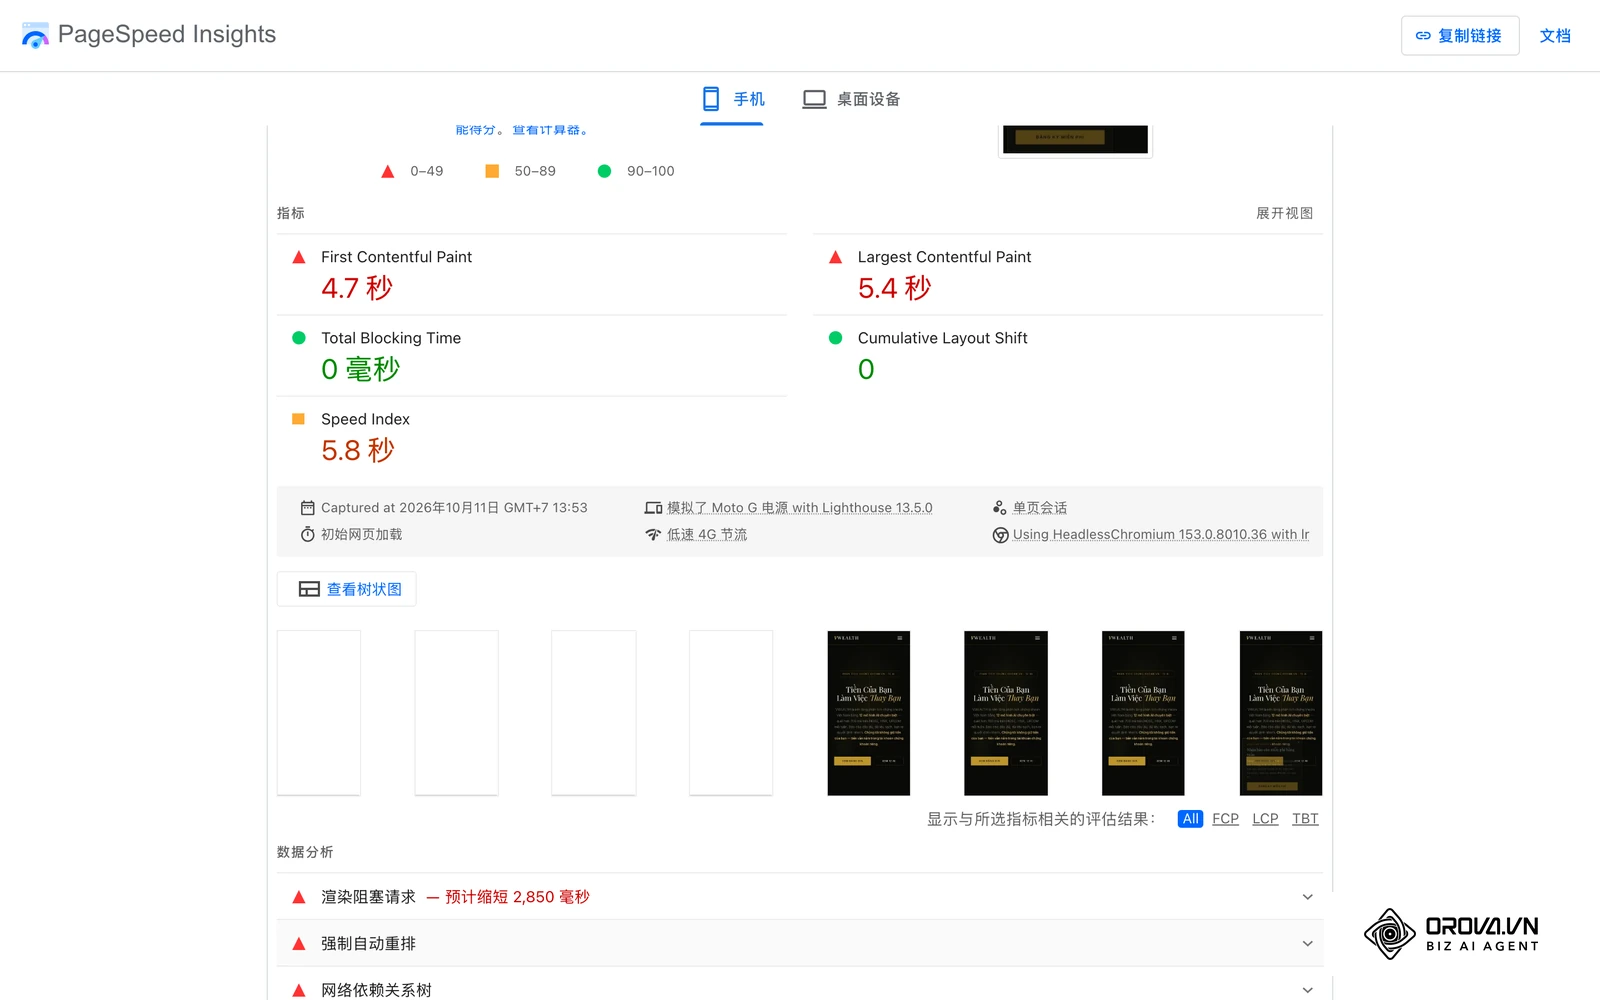The width and height of the screenshot is (1600, 1000).
Task: Click the mobile phone icon in tab
Action: point(711,99)
